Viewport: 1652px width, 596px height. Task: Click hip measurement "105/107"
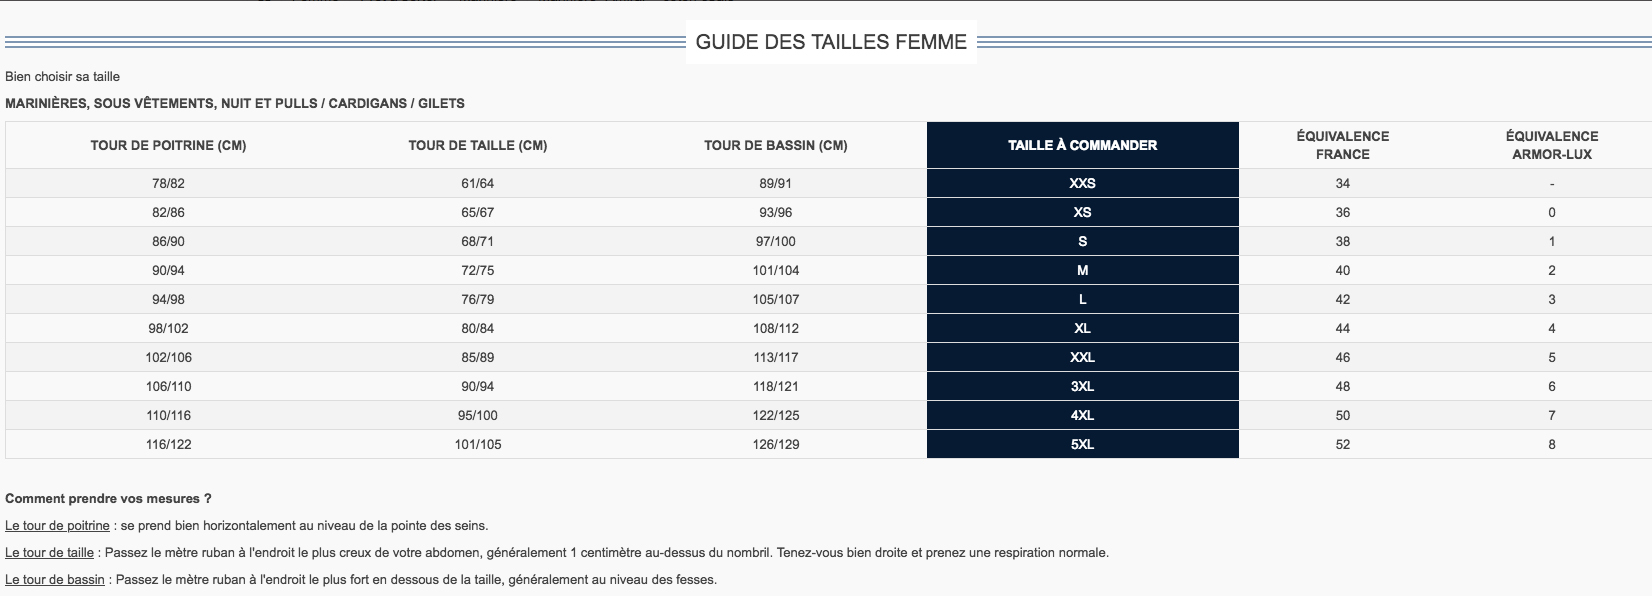click(x=776, y=299)
